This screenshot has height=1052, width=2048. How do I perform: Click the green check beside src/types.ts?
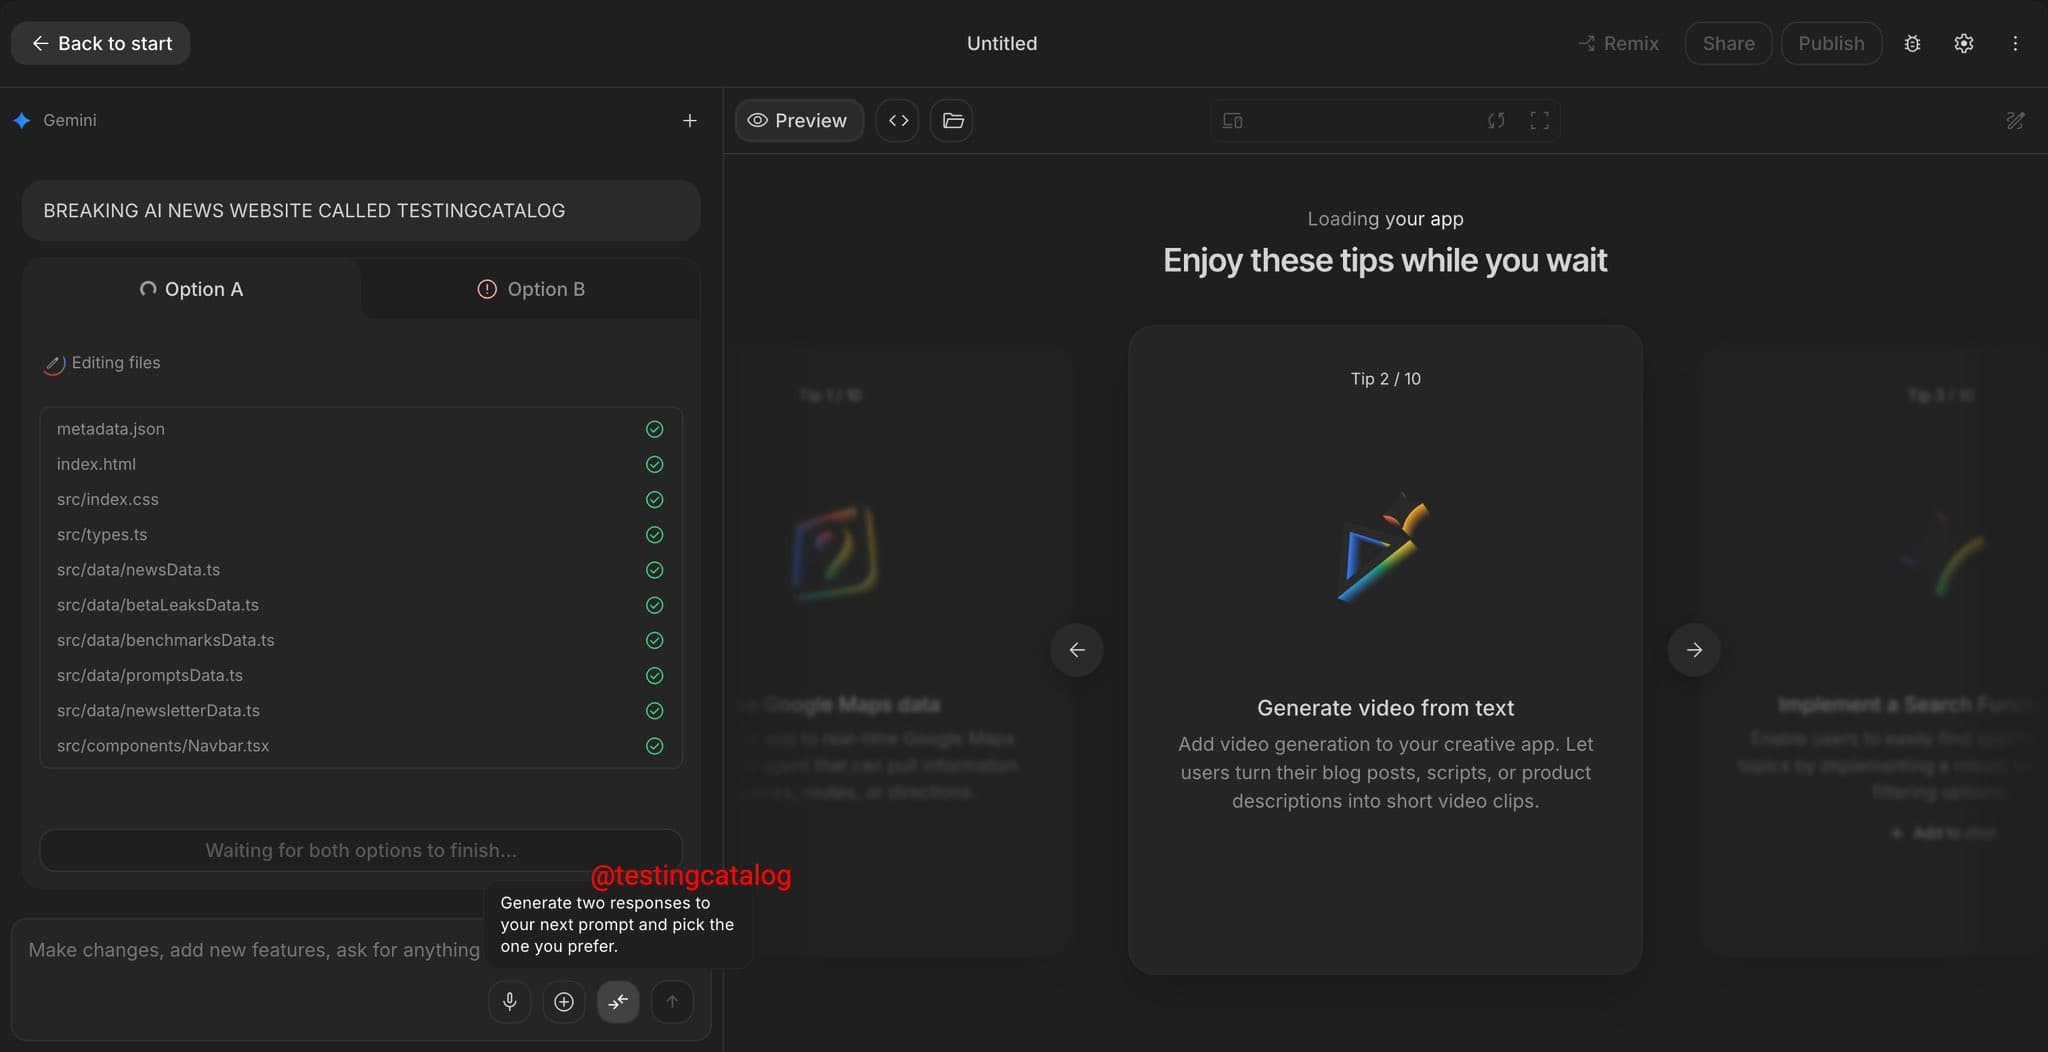pos(655,535)
